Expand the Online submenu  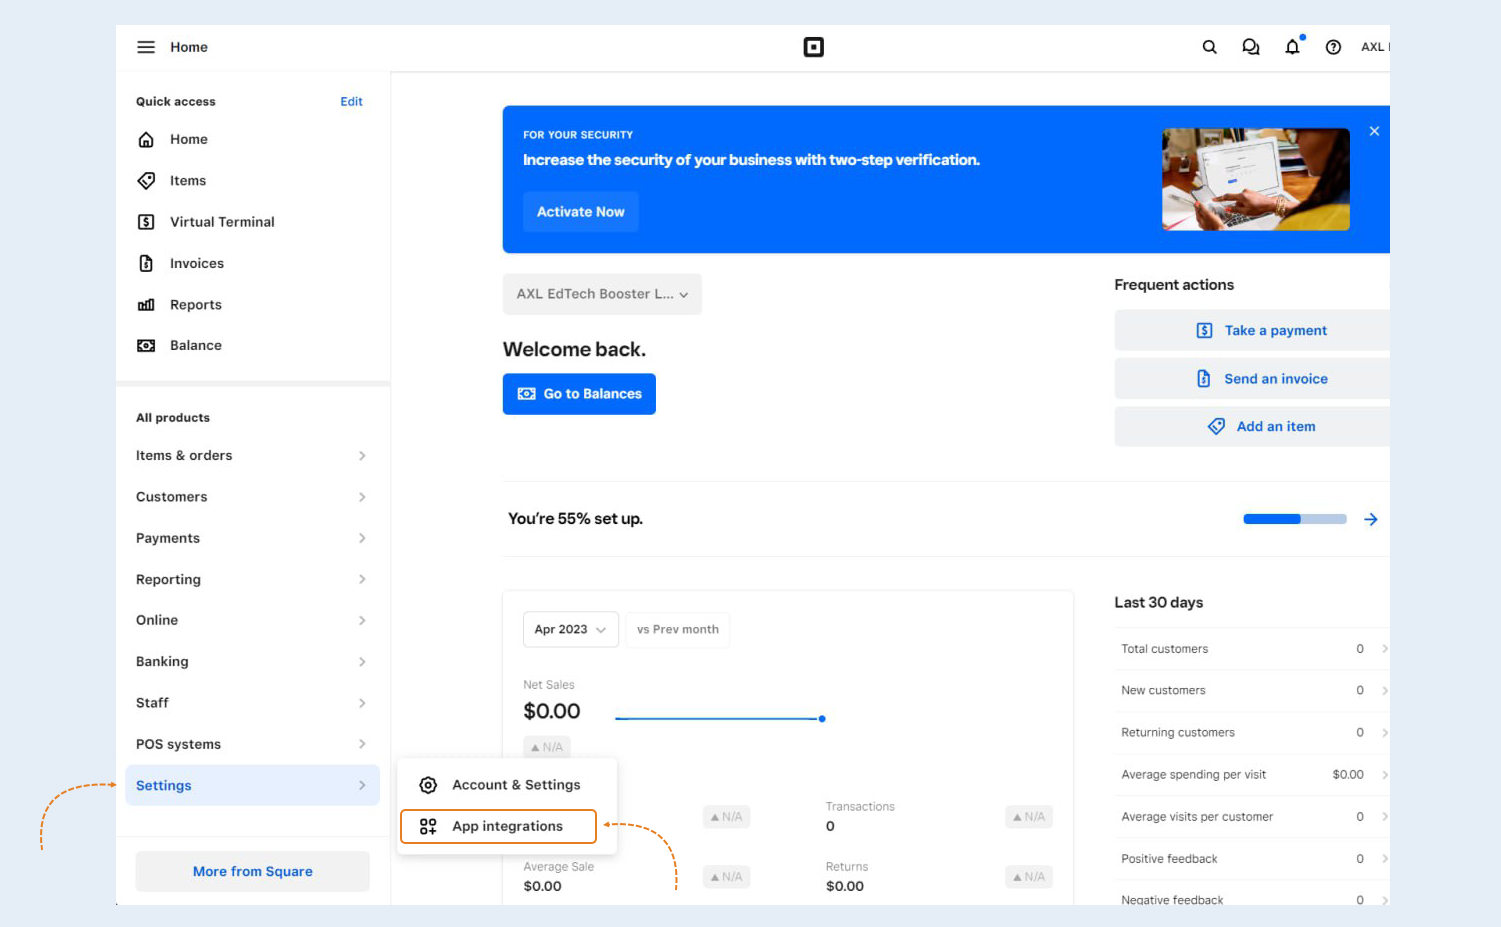click(362, 620)
